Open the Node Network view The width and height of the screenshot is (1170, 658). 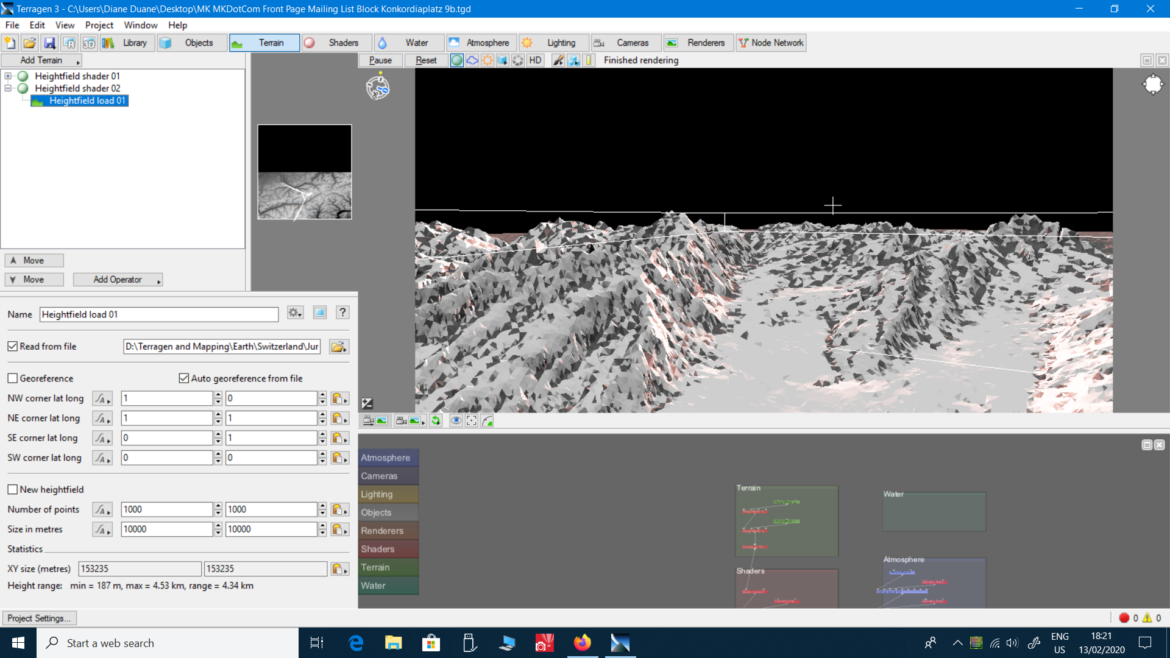click(770, 42)
